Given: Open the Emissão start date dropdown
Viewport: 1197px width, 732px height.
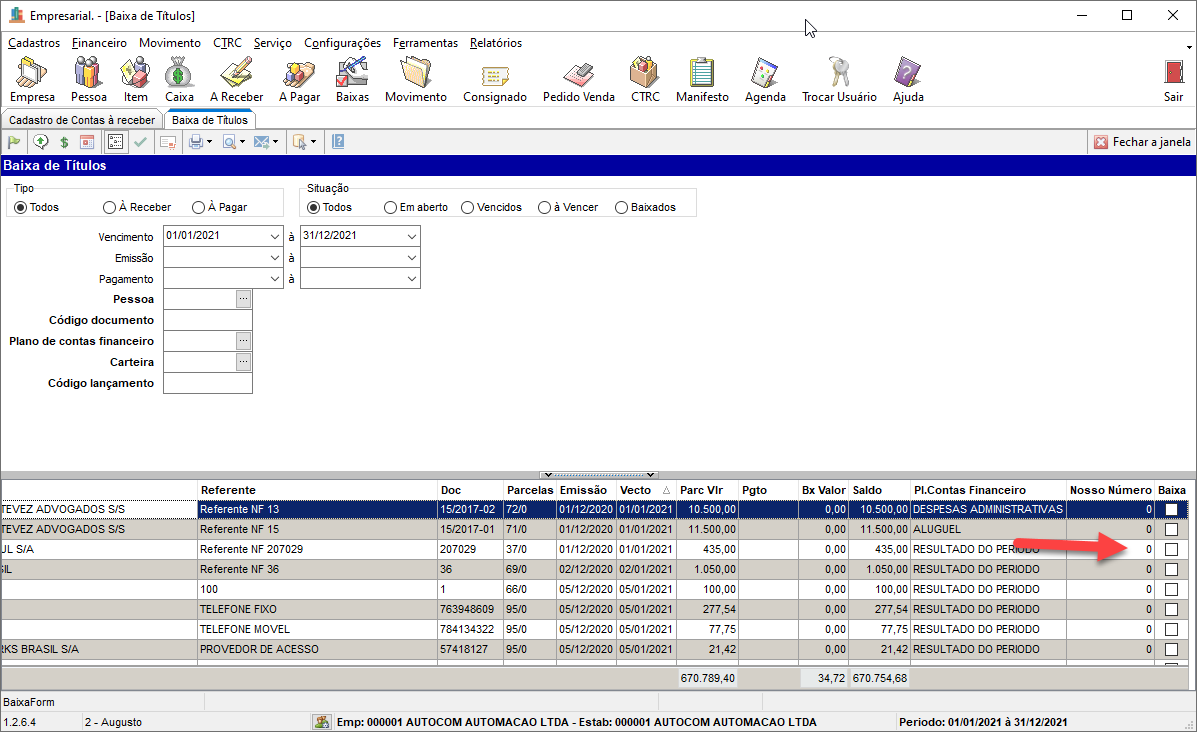Looking at the screenshot, I should pyautogui.click(x=274, y=258).
